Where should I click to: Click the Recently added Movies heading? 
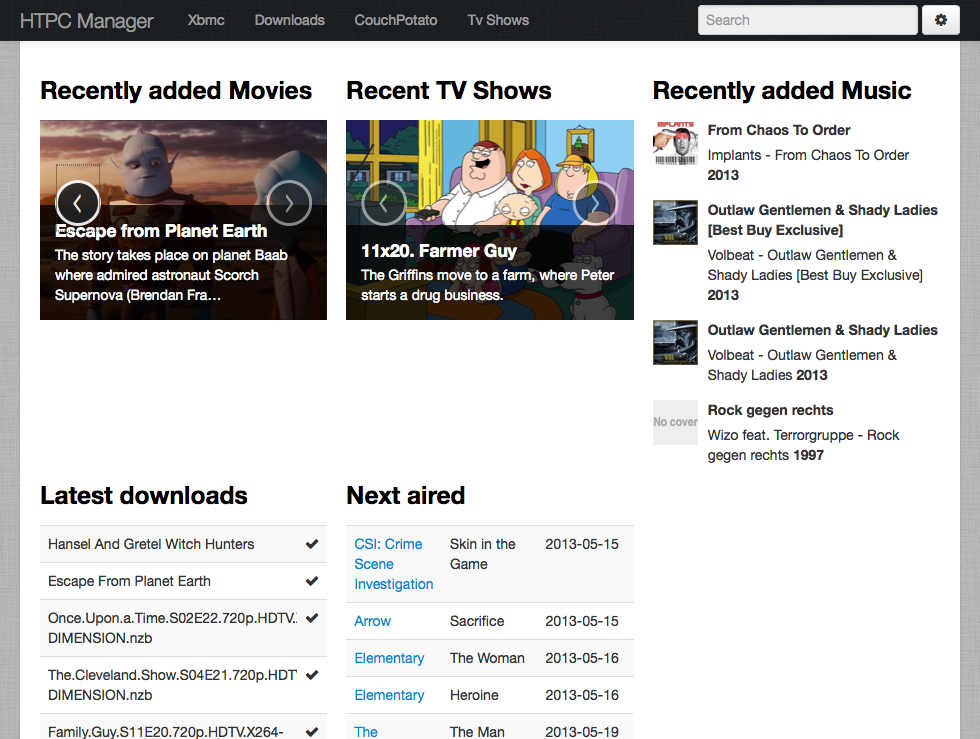tap(176, 91)
